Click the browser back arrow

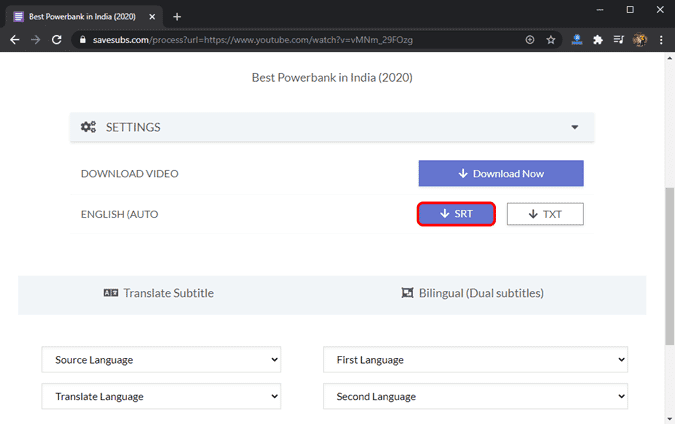pyautogui.click(x=14, y=40)
